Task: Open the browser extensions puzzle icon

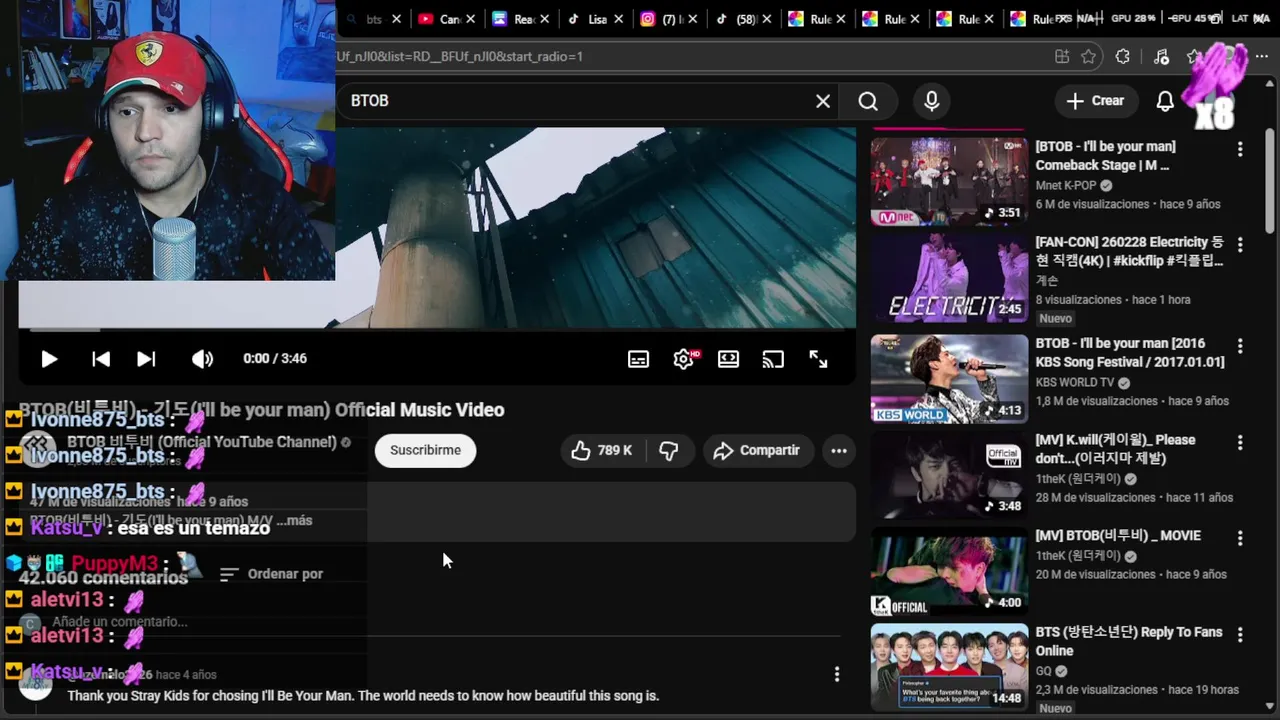Action: coord(1123,57)
